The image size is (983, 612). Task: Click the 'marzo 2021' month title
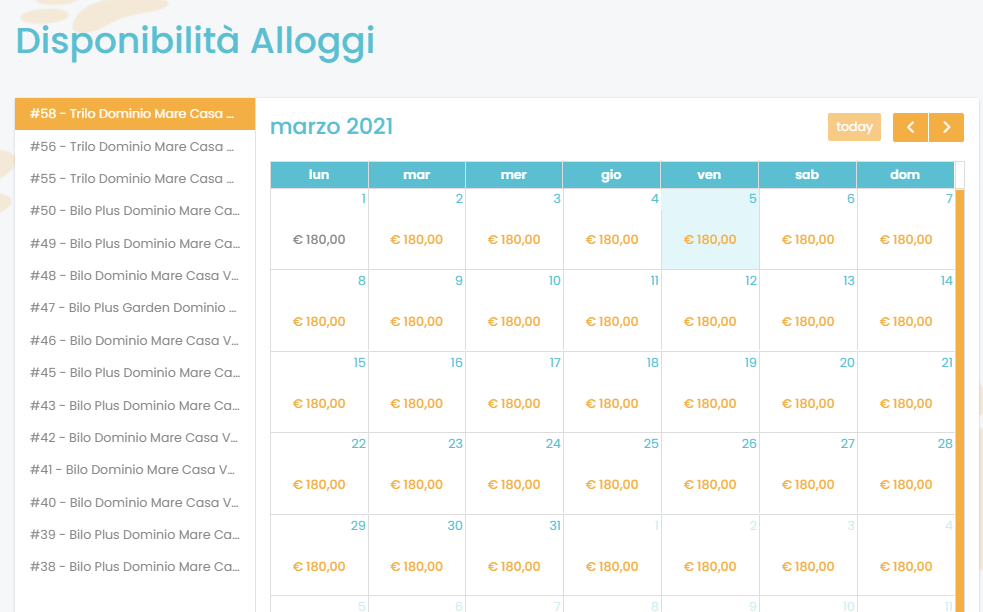coord(332,127)
